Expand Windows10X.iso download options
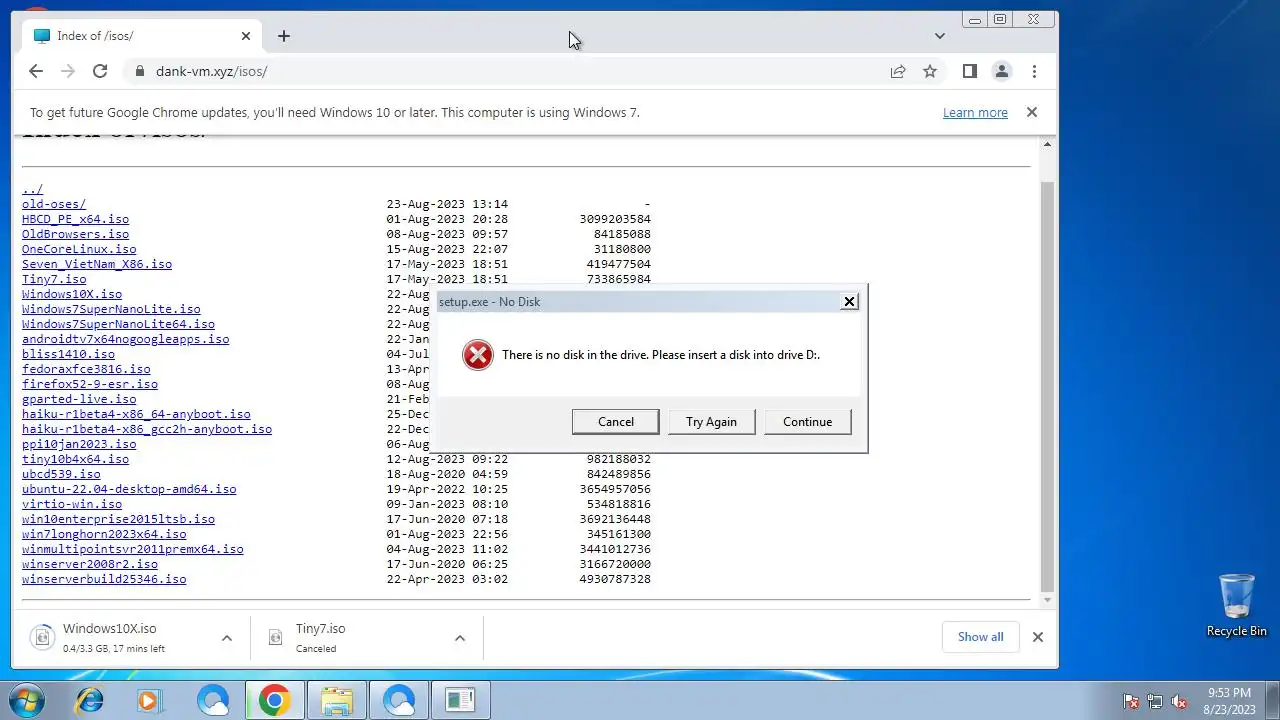 [x=227, y=638]
